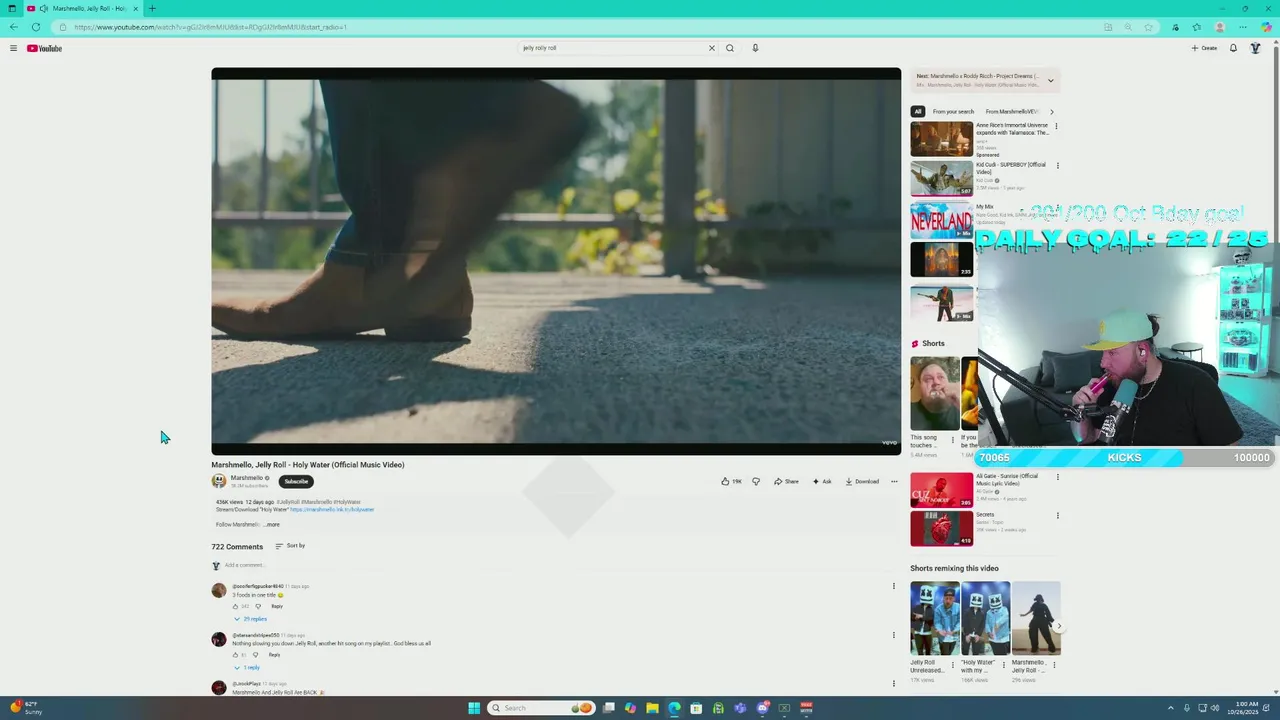This screenshot has height=720, width=1280.
Task: Open the Windows Start menu
Action: (x=474, y=708)
